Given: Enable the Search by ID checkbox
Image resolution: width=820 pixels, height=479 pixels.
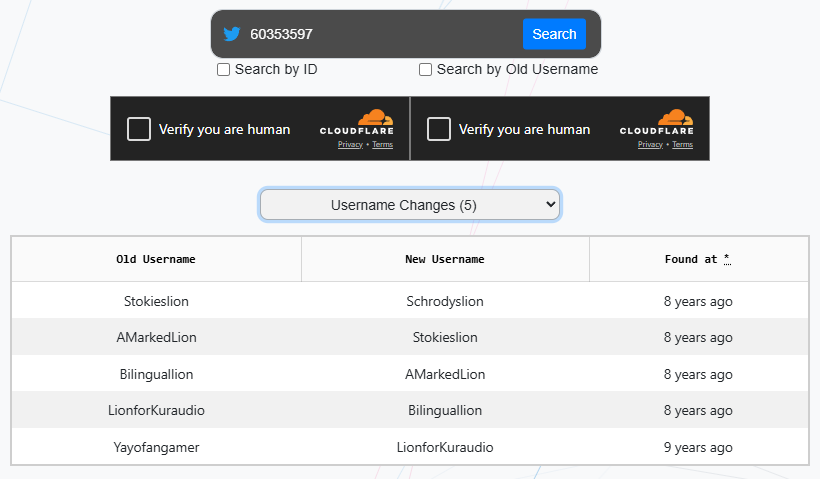Looking at the screenshot, I should tap(223, 70).
